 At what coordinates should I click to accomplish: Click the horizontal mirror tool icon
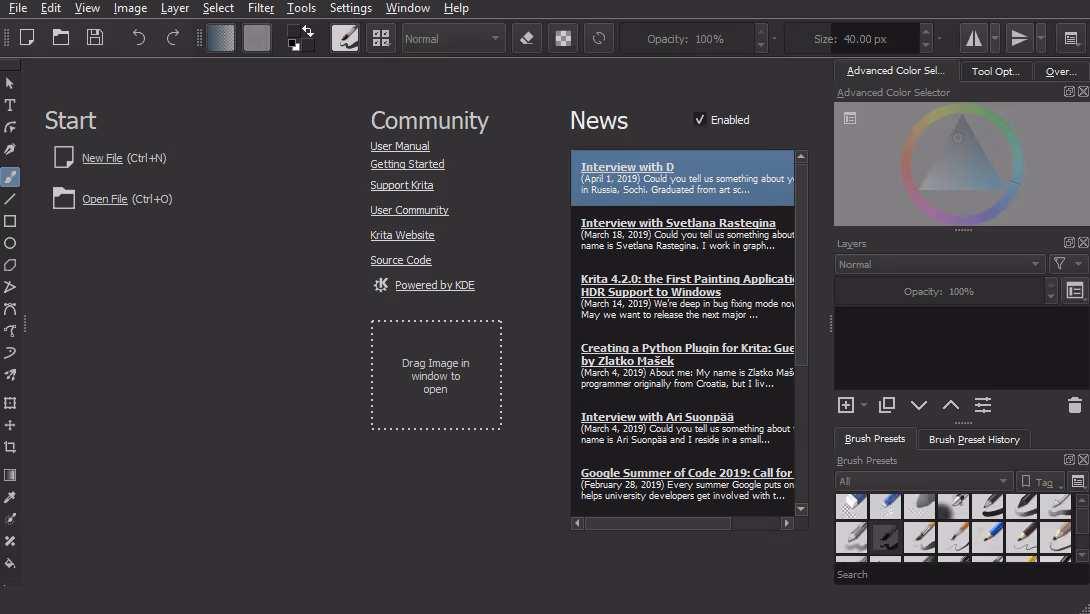coord(974,39)
